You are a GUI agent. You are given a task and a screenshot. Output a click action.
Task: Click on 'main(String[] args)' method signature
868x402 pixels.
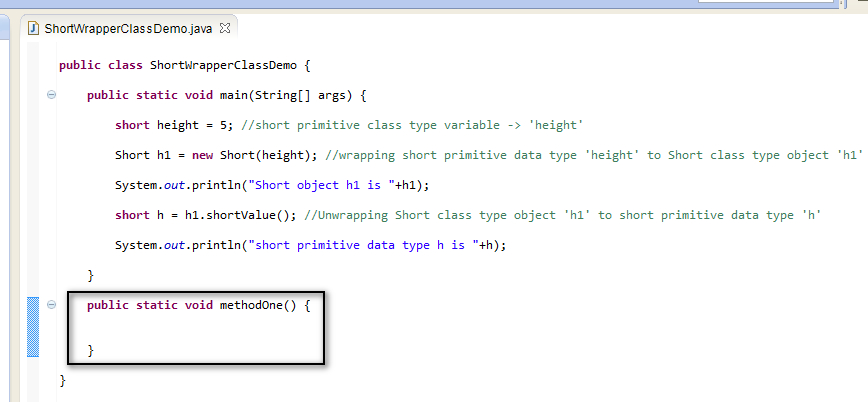286,95
